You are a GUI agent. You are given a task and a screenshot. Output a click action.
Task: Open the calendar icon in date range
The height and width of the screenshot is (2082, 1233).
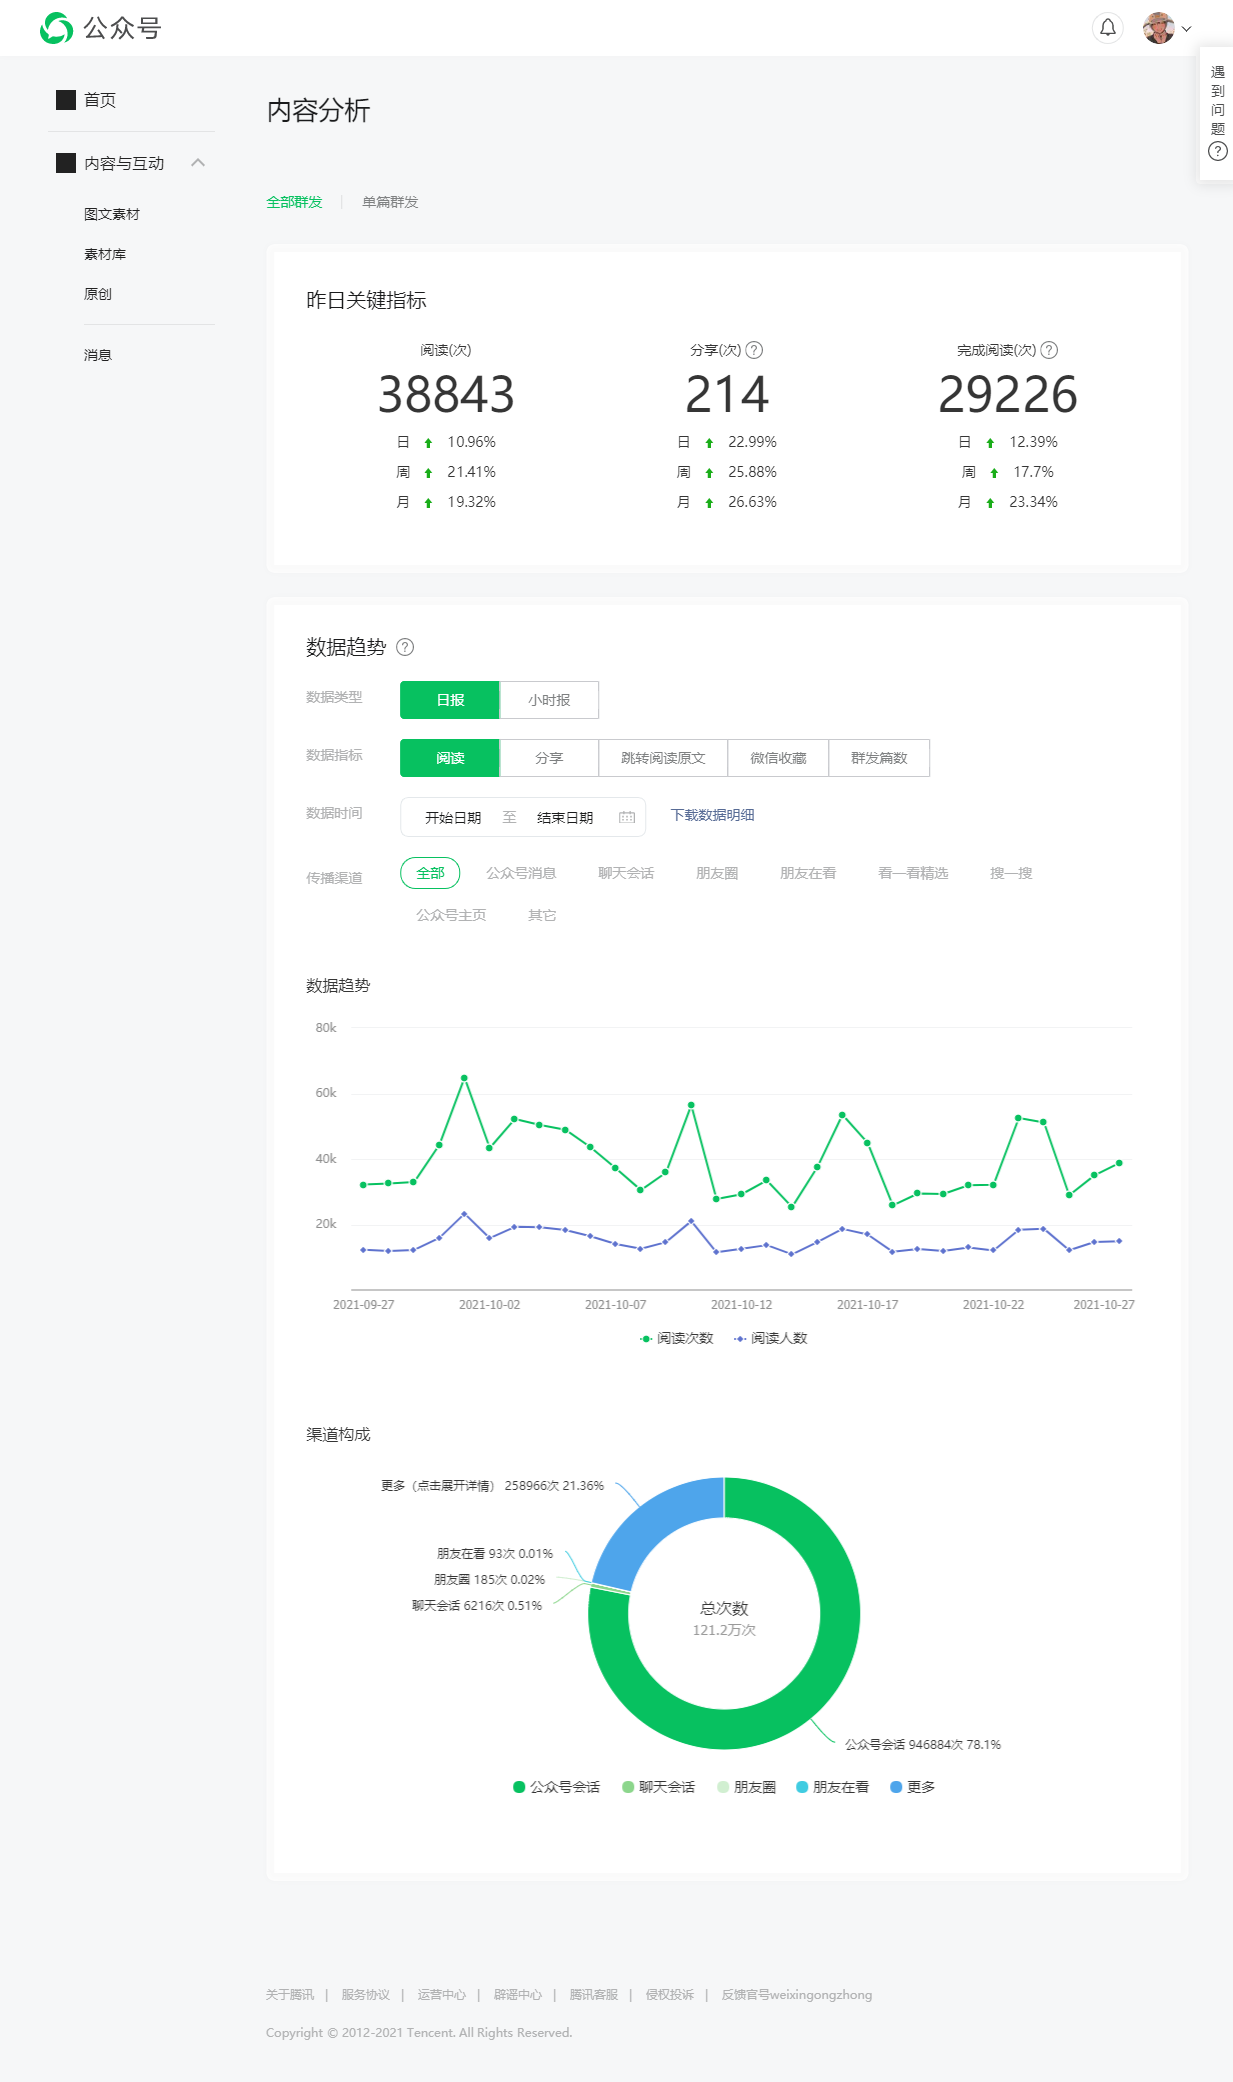tap(627, 817)
